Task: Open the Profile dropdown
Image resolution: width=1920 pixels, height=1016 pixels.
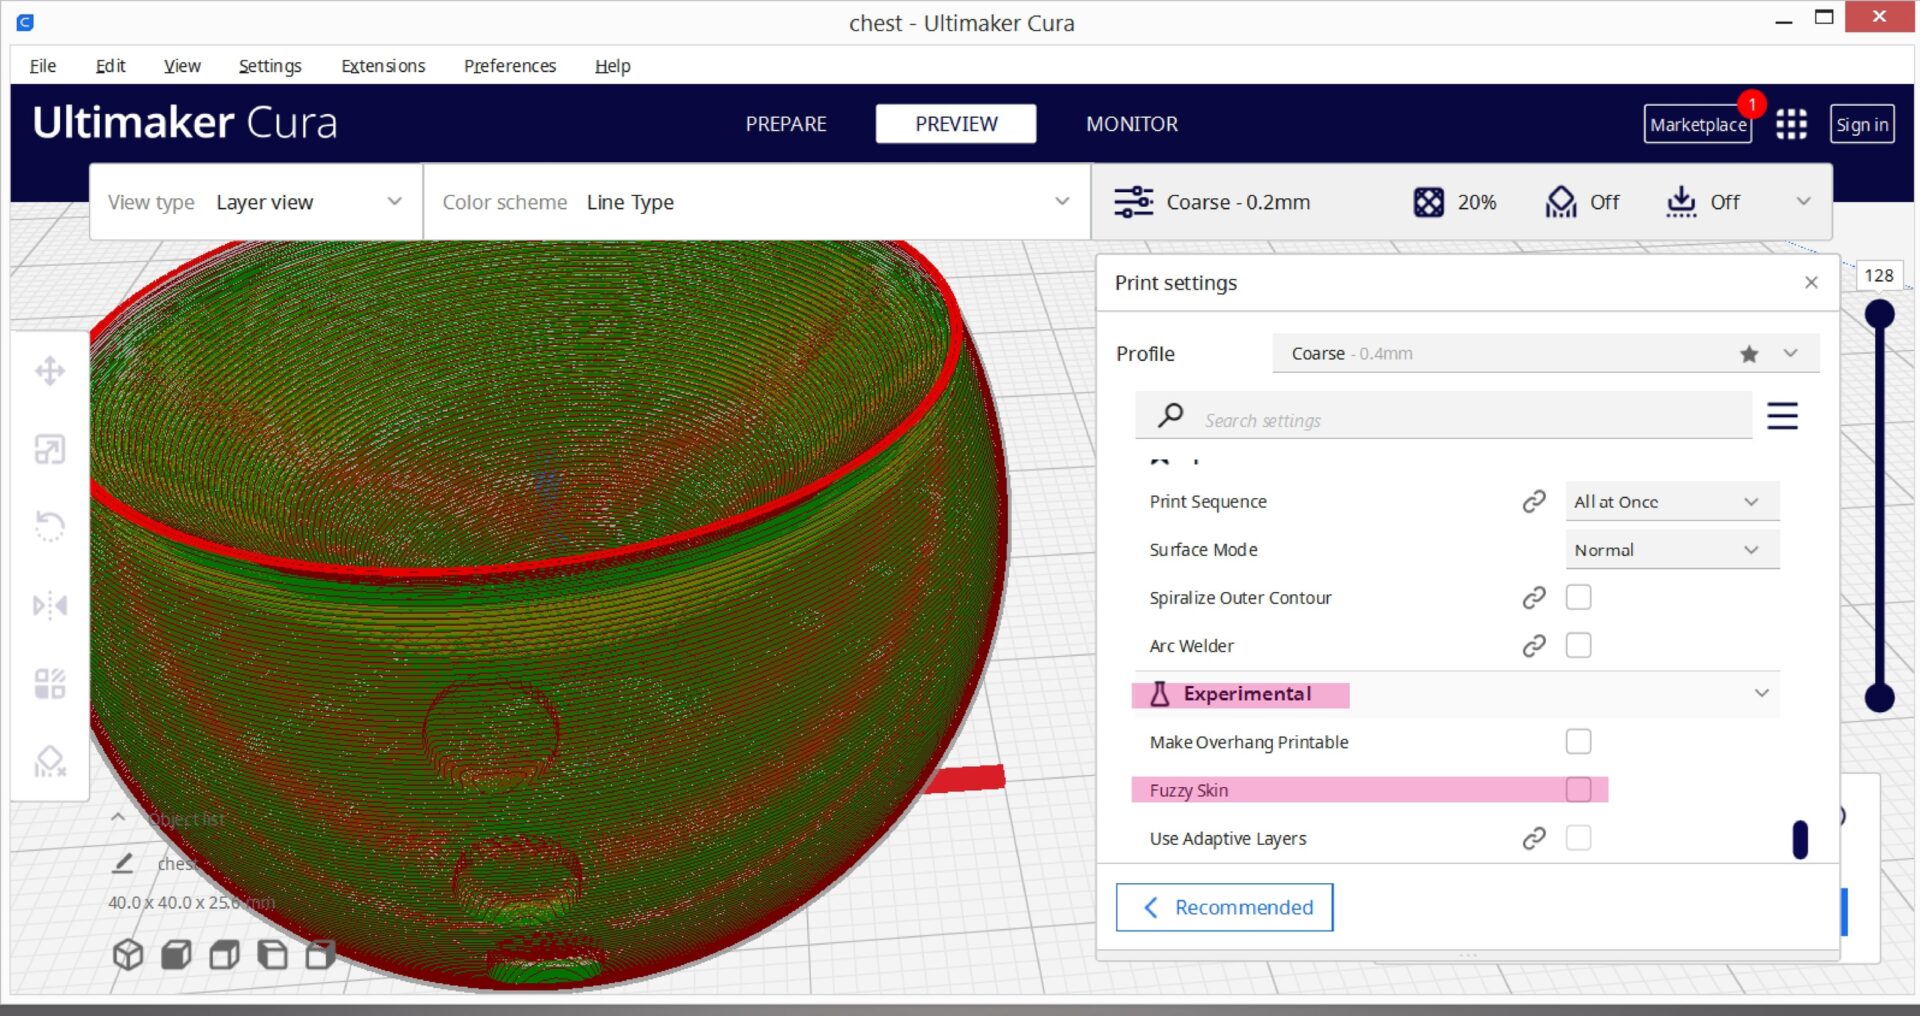Action: [x=1545, y=354]
